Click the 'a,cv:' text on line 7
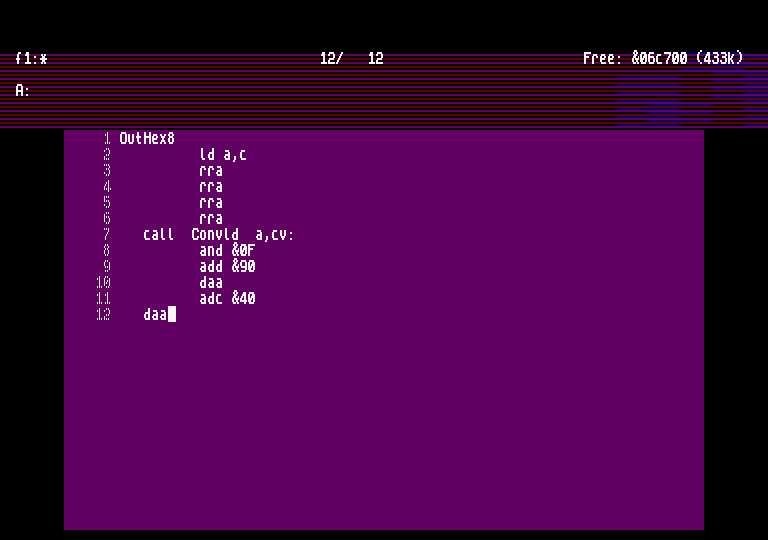Screen dimensions: 768x540 [275, 235]
